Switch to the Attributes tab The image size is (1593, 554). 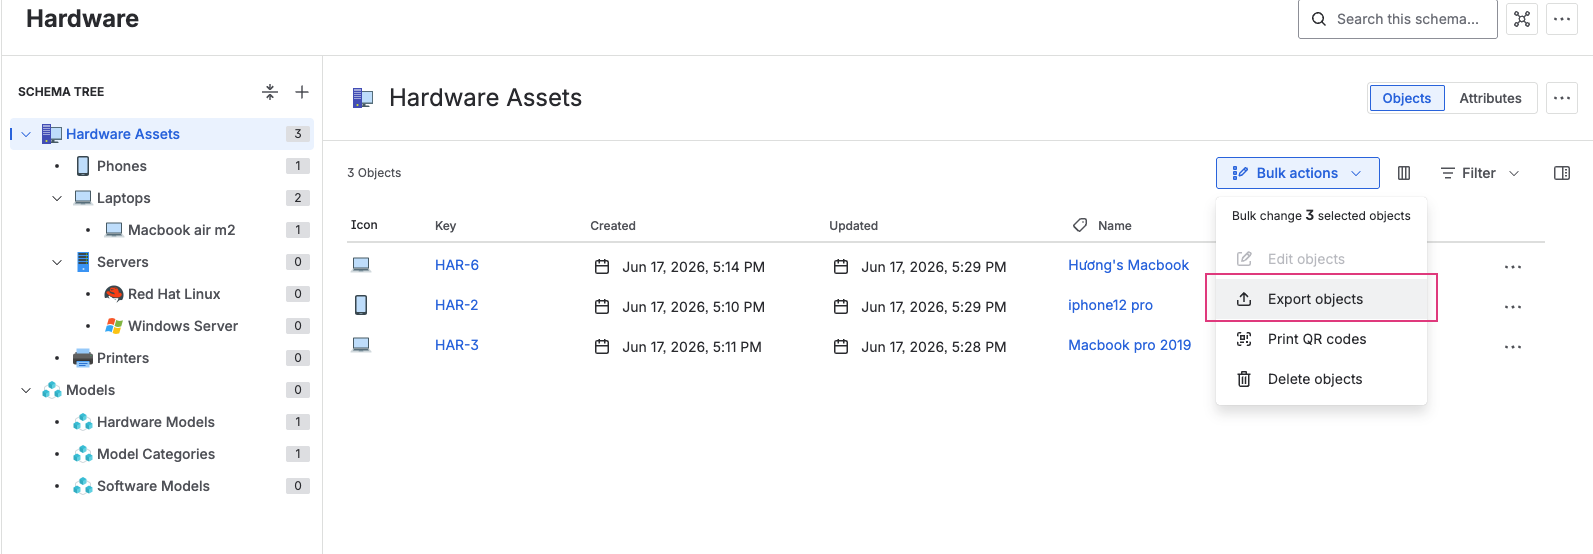point(1490,98)
